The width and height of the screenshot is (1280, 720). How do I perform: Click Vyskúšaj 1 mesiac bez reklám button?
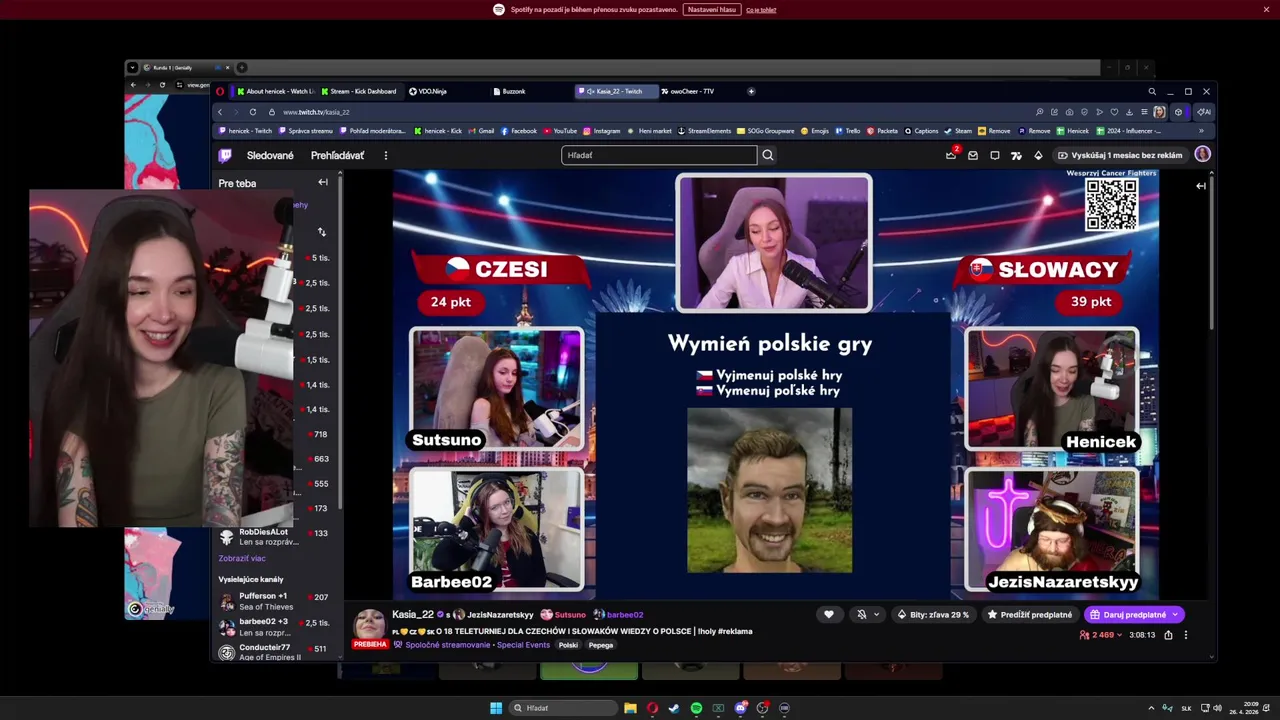(x=1120, y=155)
